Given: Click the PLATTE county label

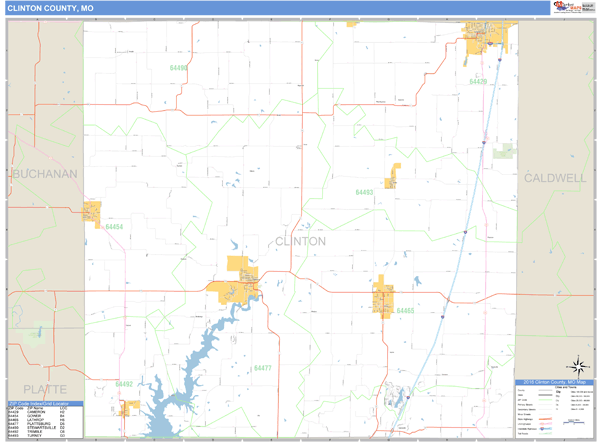Looking at the screenshot, I should point(38,388).
